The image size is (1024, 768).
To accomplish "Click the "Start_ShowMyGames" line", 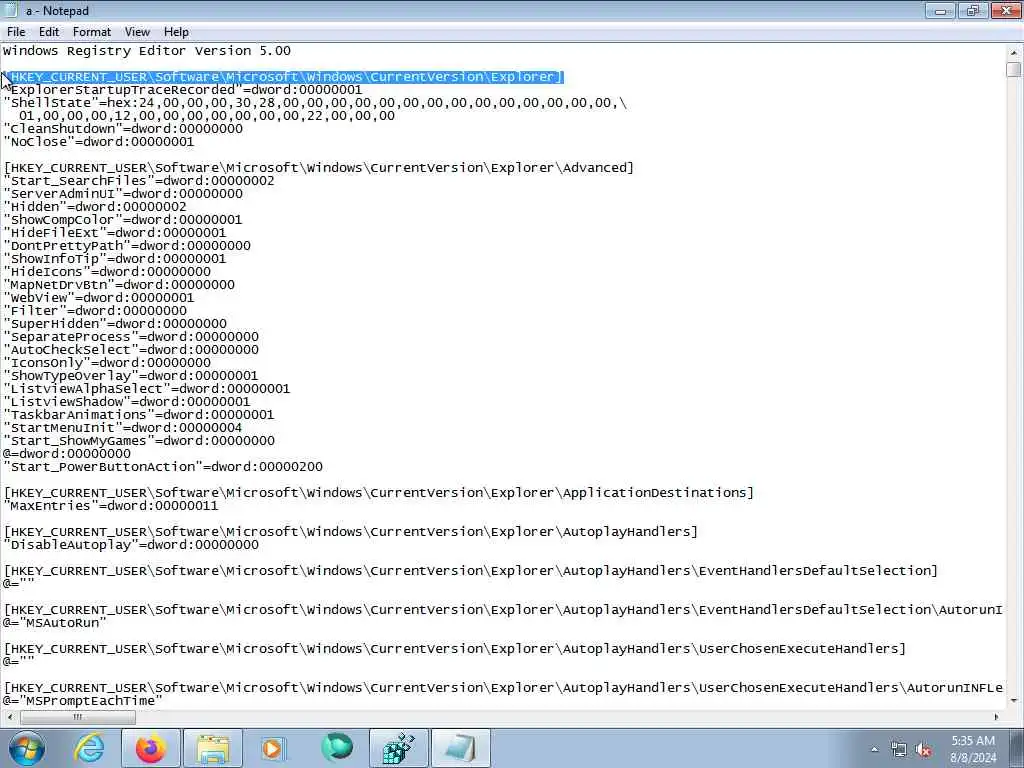I will (139, 441).
